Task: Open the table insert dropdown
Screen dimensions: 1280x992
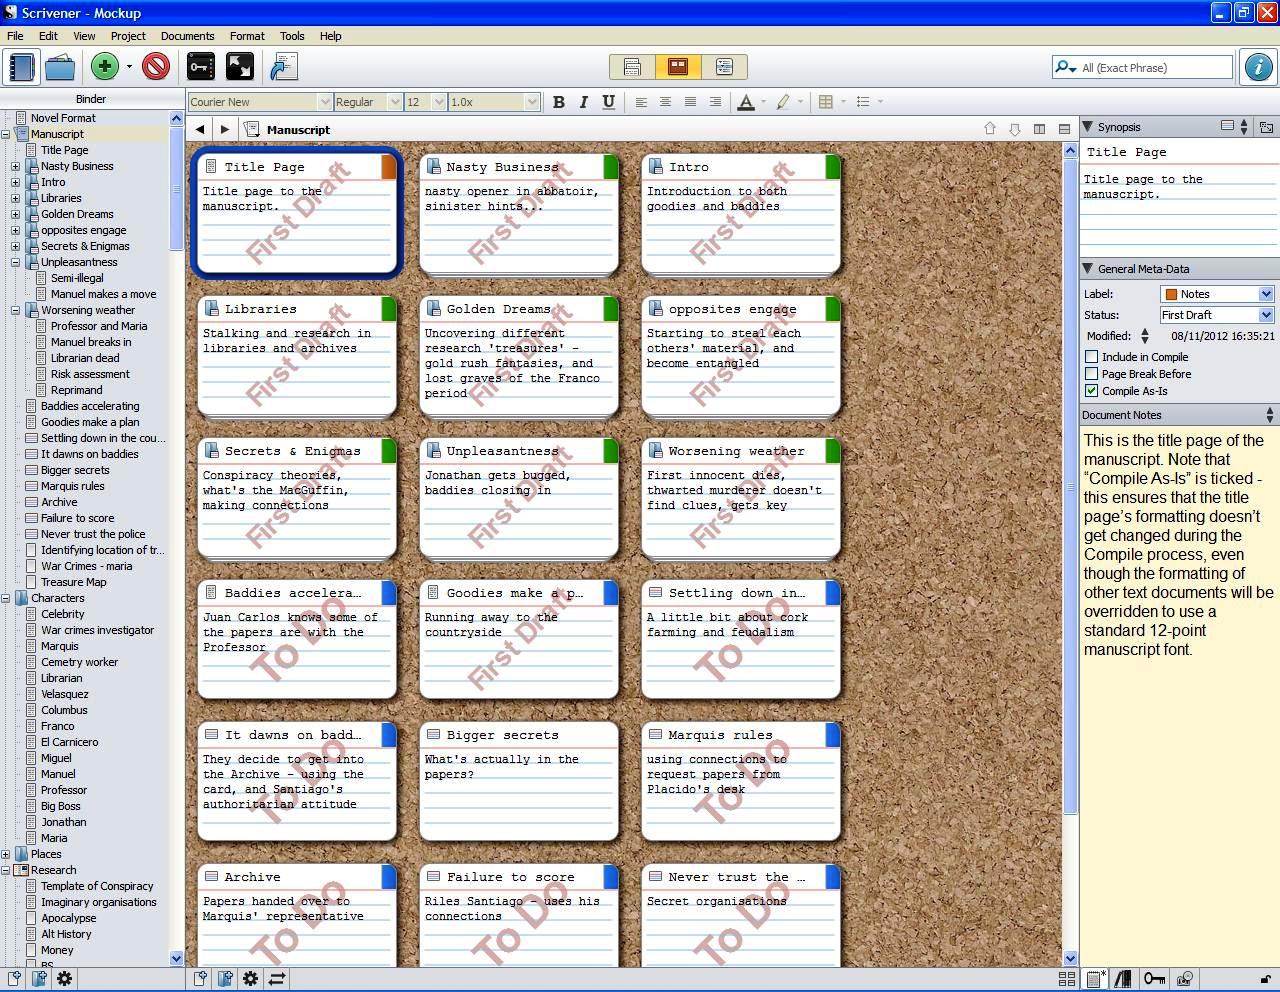Action: (843, 102)
